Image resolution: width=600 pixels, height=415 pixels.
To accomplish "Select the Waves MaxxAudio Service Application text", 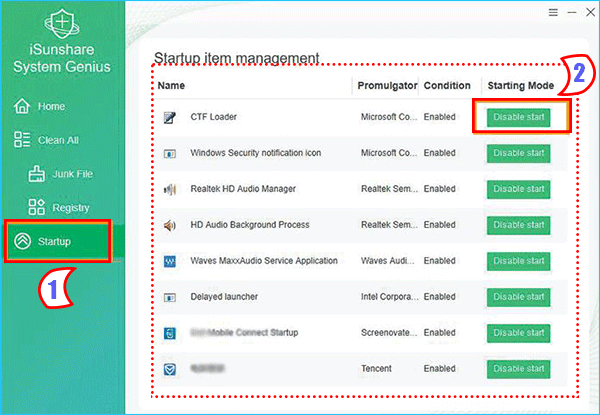I will point(264,260).
